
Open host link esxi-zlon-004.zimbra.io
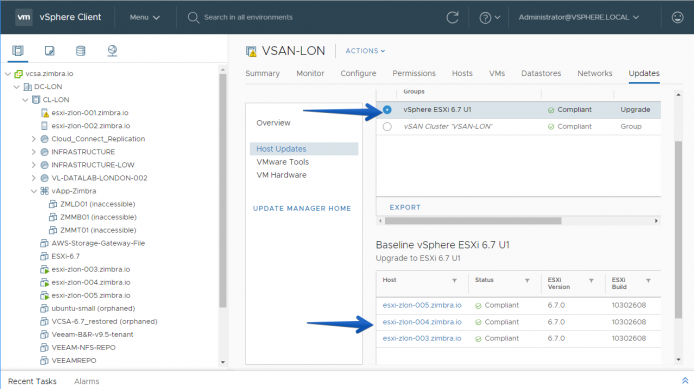click(422, 322)
